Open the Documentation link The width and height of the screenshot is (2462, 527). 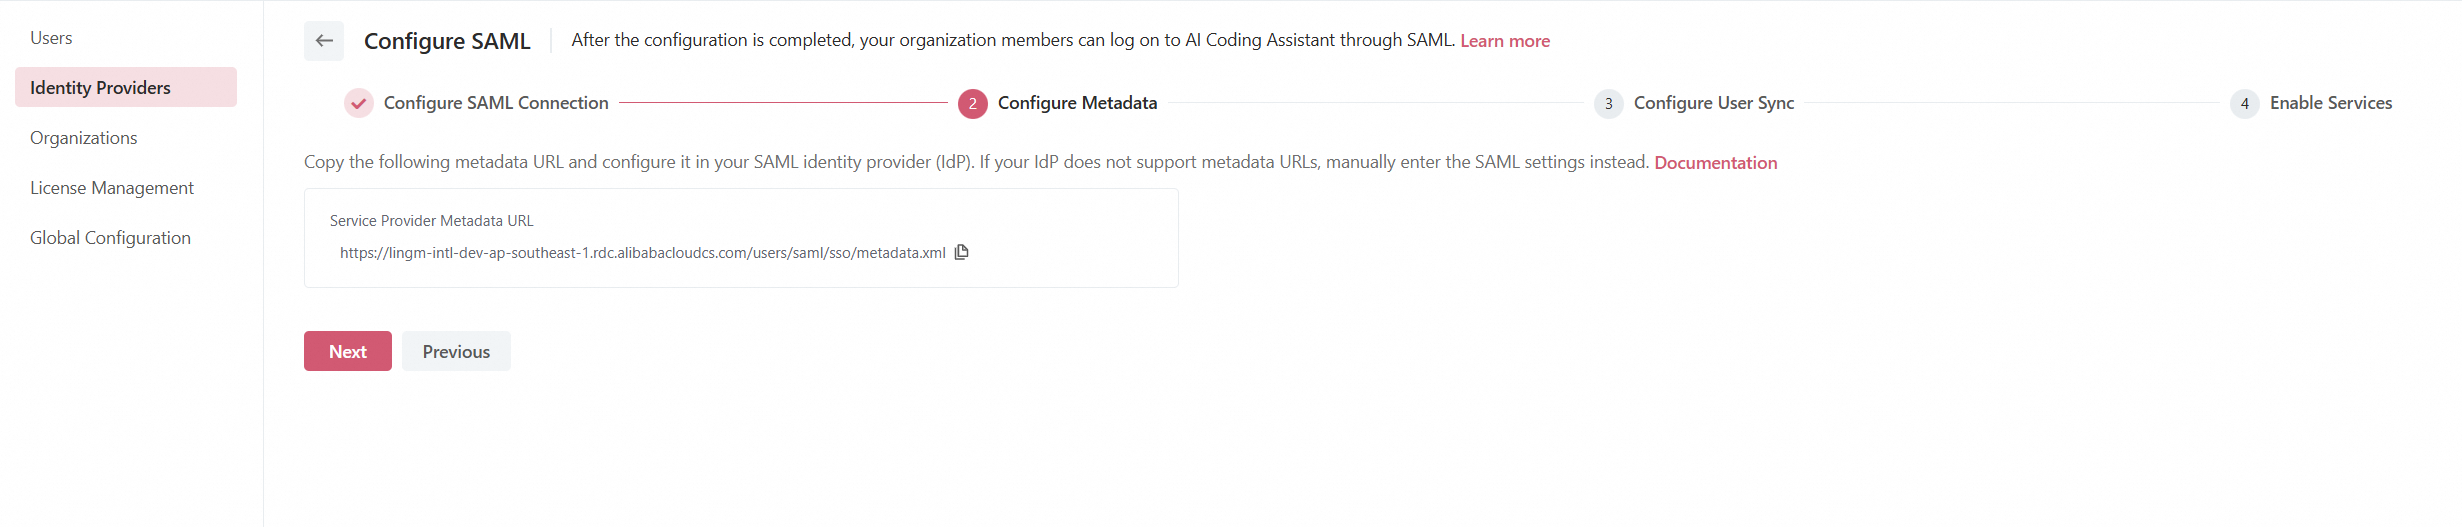(1715, 163)
